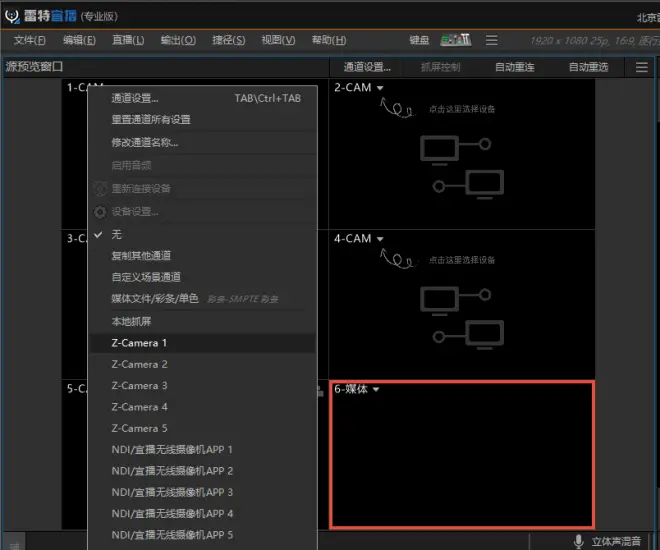Open the 帮助(H) menu
Viewport: 660px width, 550px height.
pyautogui.click(x=329, y=40)
